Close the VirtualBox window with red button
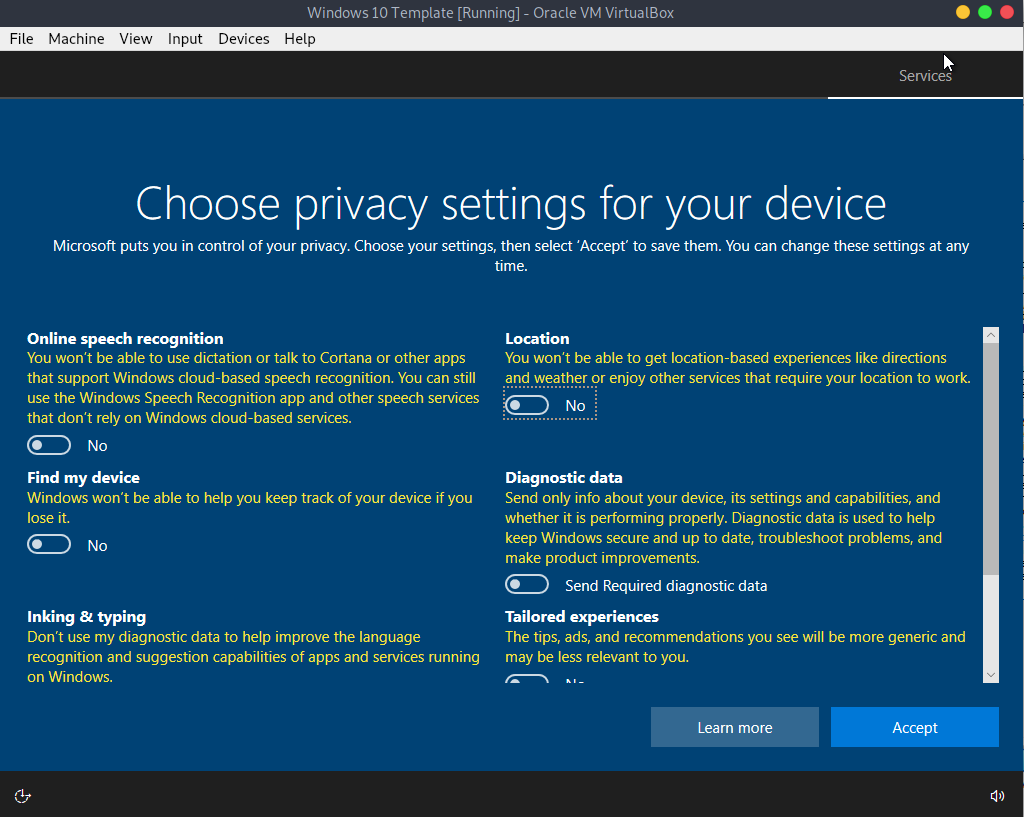Screen dimensions: 1024x817 (1007, 12)
